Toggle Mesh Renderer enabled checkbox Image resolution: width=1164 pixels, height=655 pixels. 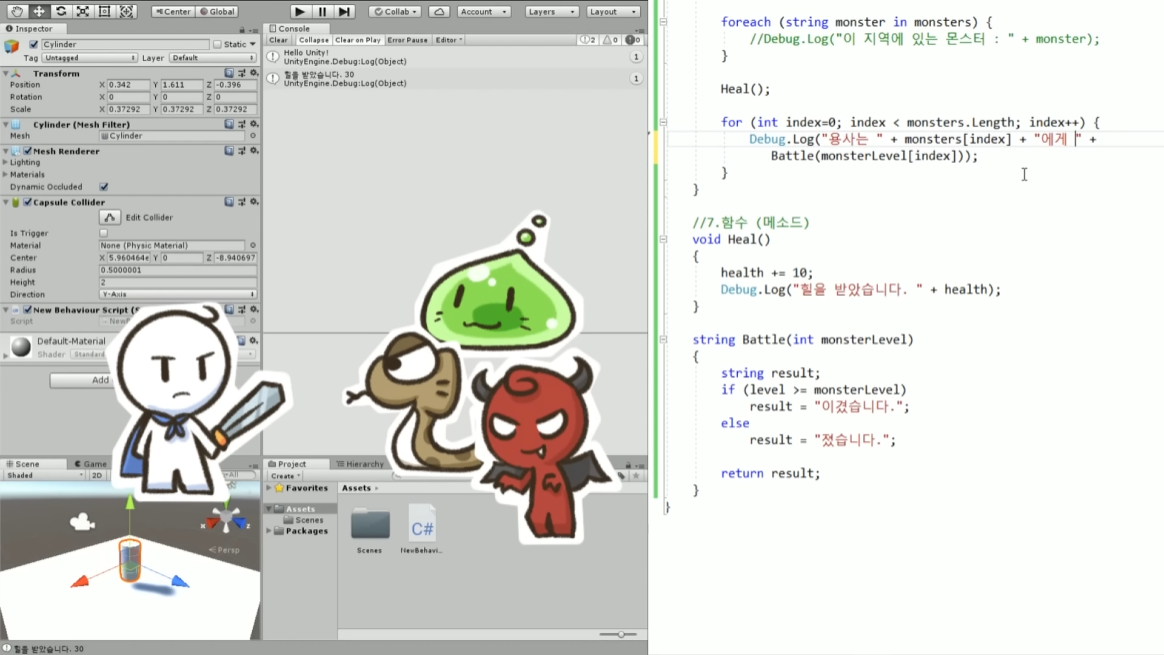[27, 151]
